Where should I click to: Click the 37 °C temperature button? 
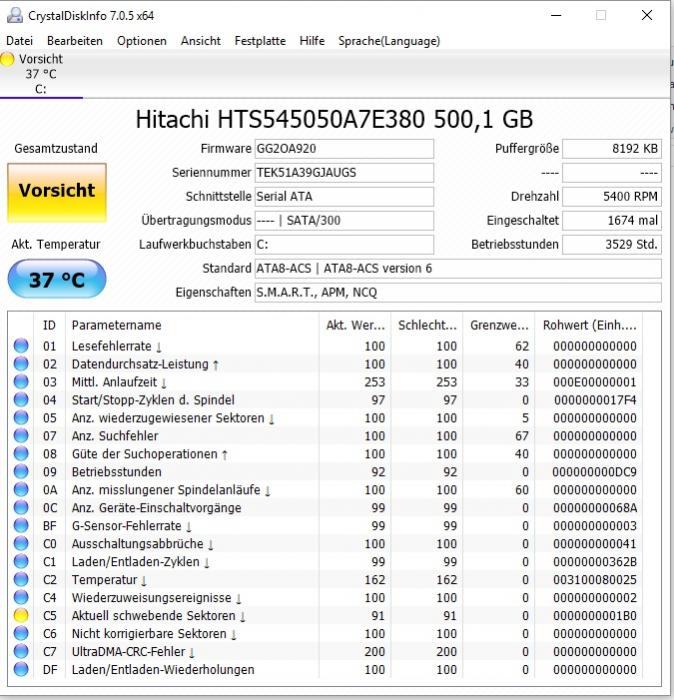click(57, 279)
